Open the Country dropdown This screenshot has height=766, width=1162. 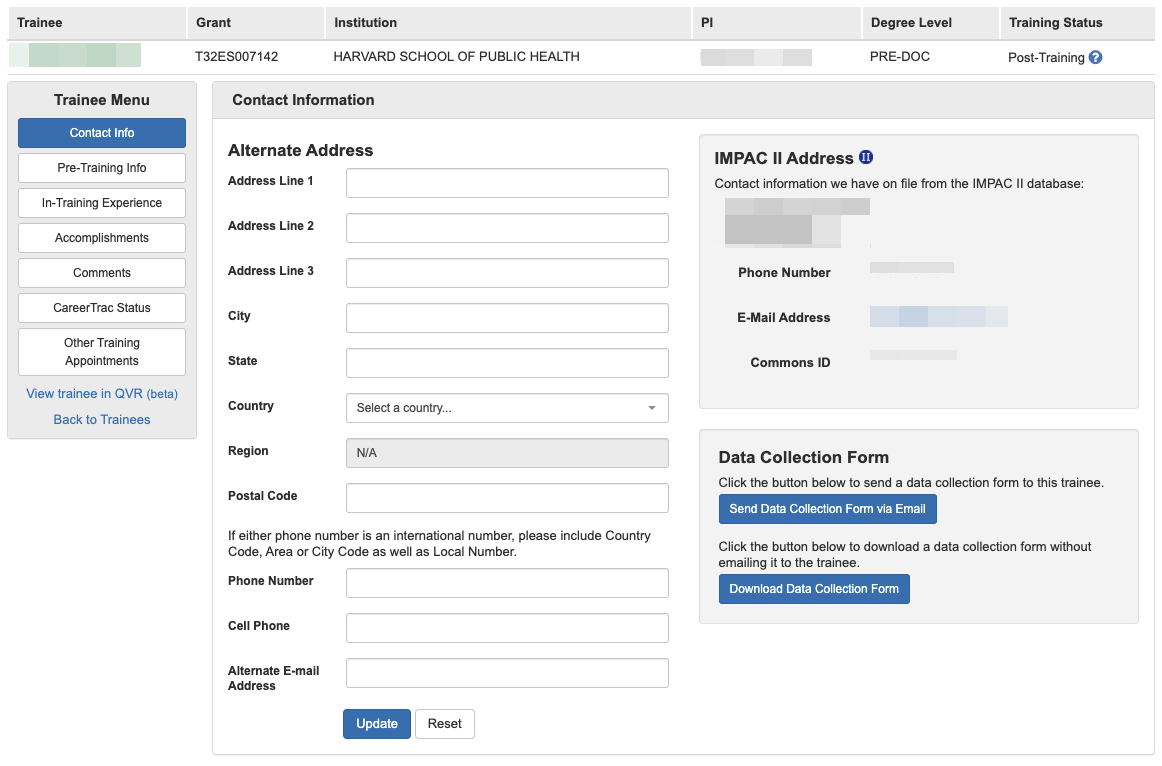click(507, 408)
